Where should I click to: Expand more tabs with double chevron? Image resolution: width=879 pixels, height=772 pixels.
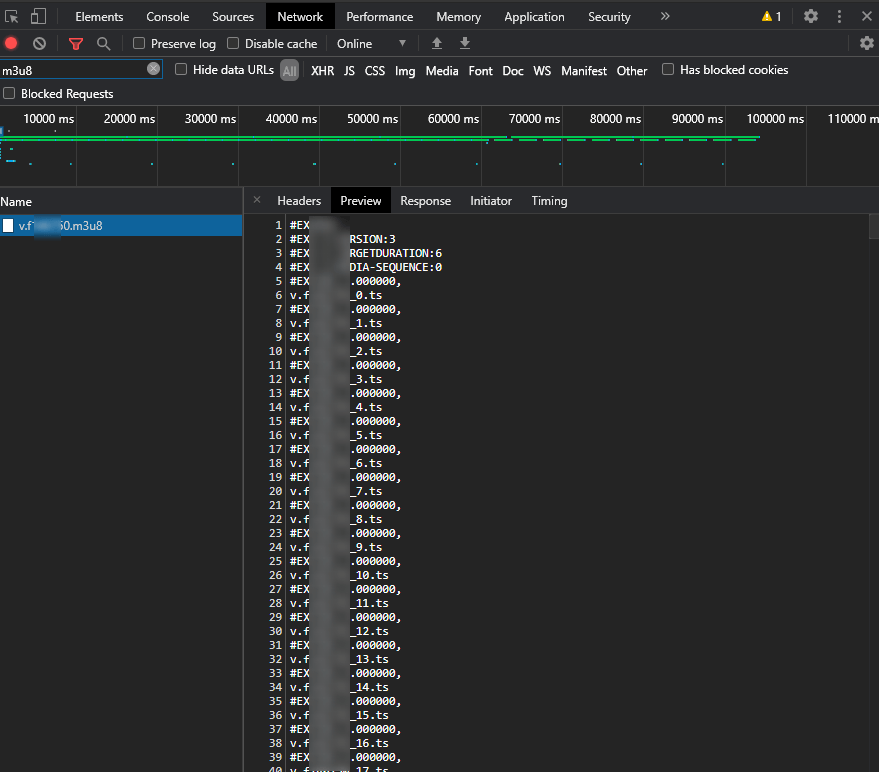(x=666, y=16)
